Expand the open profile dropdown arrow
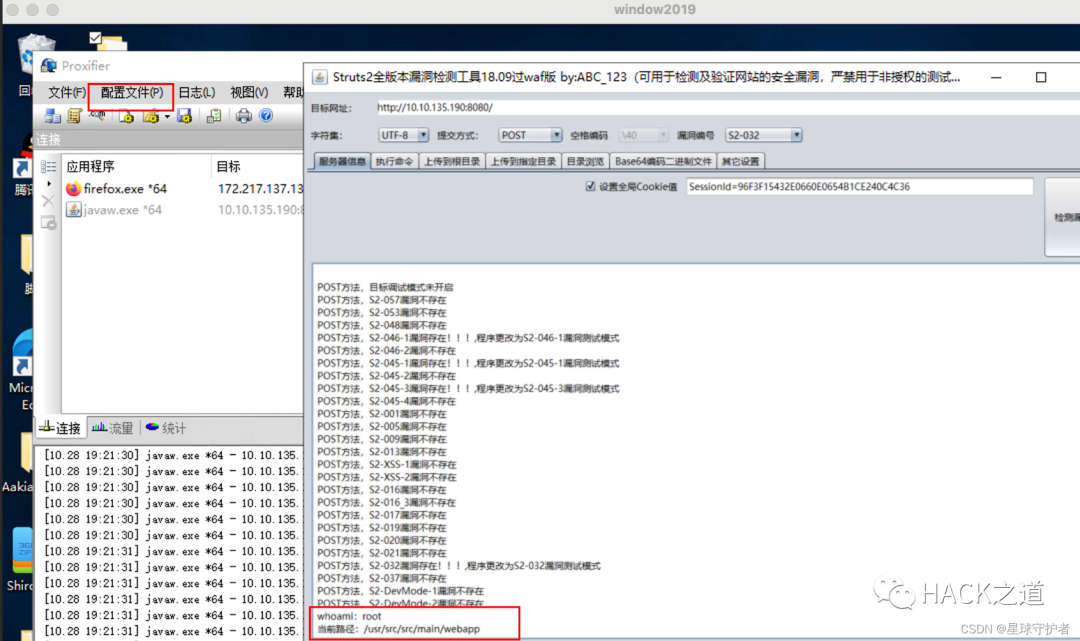This screenshot has width=1080, height=641. 167,116
